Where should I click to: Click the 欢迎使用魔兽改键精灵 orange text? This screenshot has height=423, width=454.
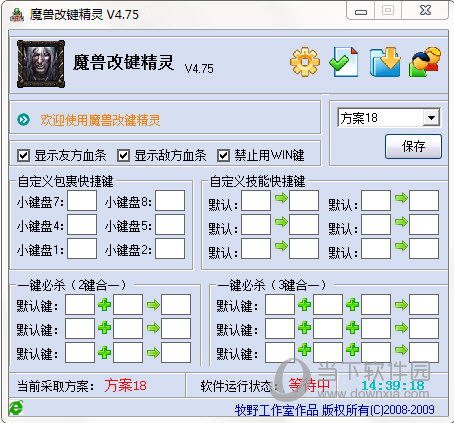pos(100,120)
